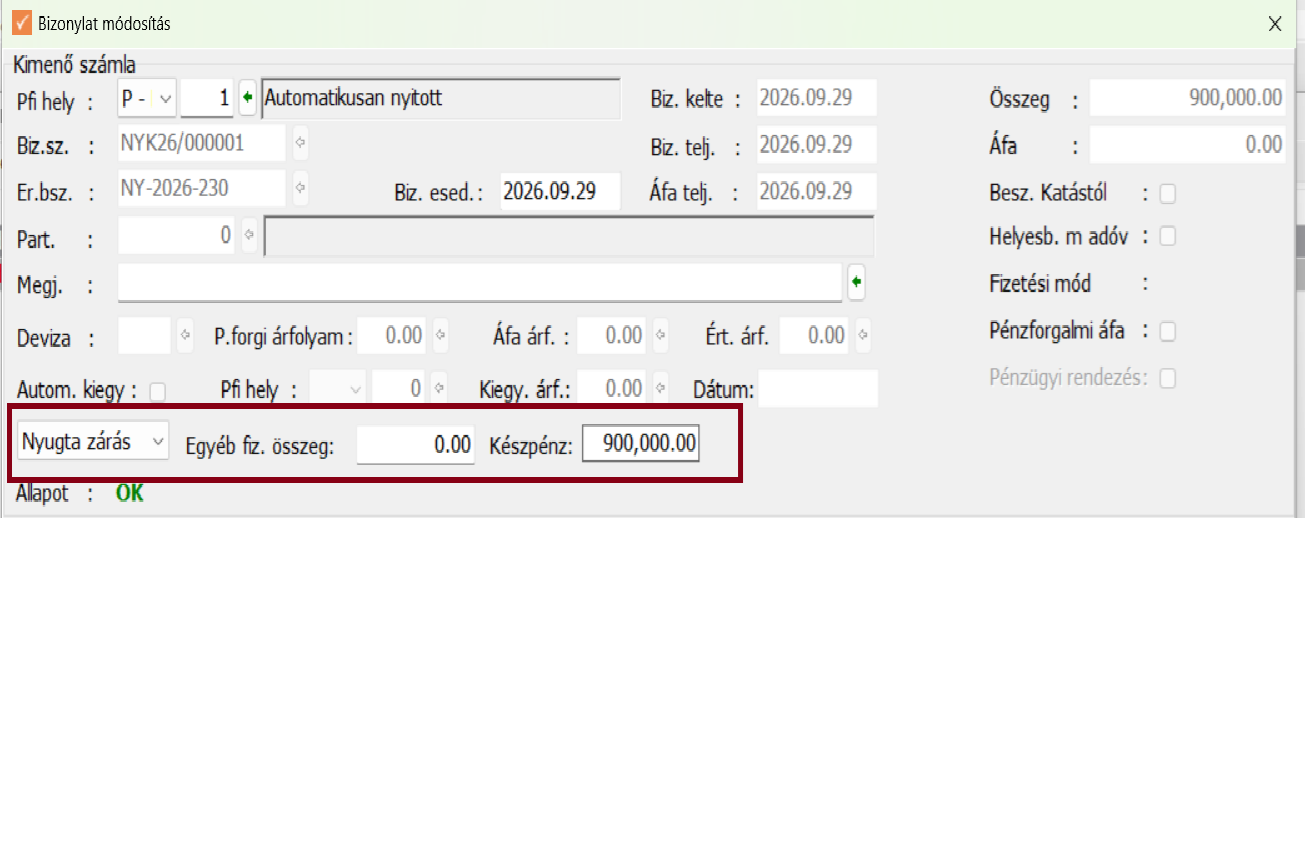Image resolution: width=1305 pixels, height=851 pixels.
Task: Select the Áfa amount field showing 0.00
Action: click(x=1188, y=145)
